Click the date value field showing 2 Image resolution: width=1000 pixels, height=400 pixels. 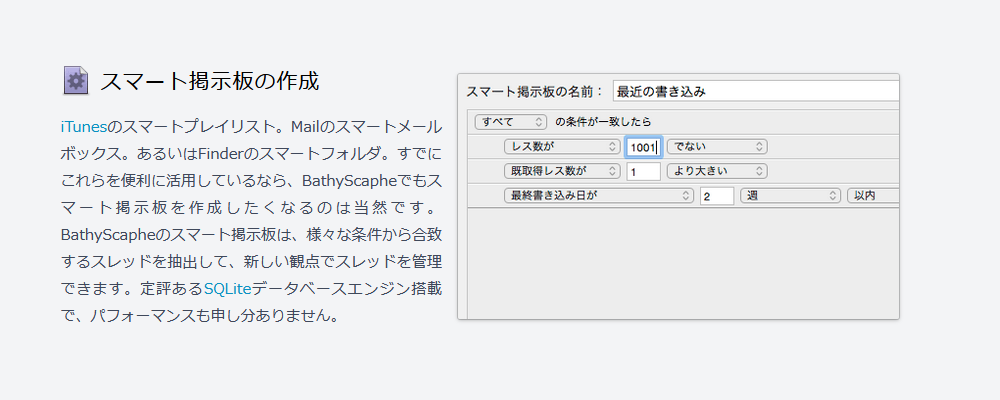717,196
